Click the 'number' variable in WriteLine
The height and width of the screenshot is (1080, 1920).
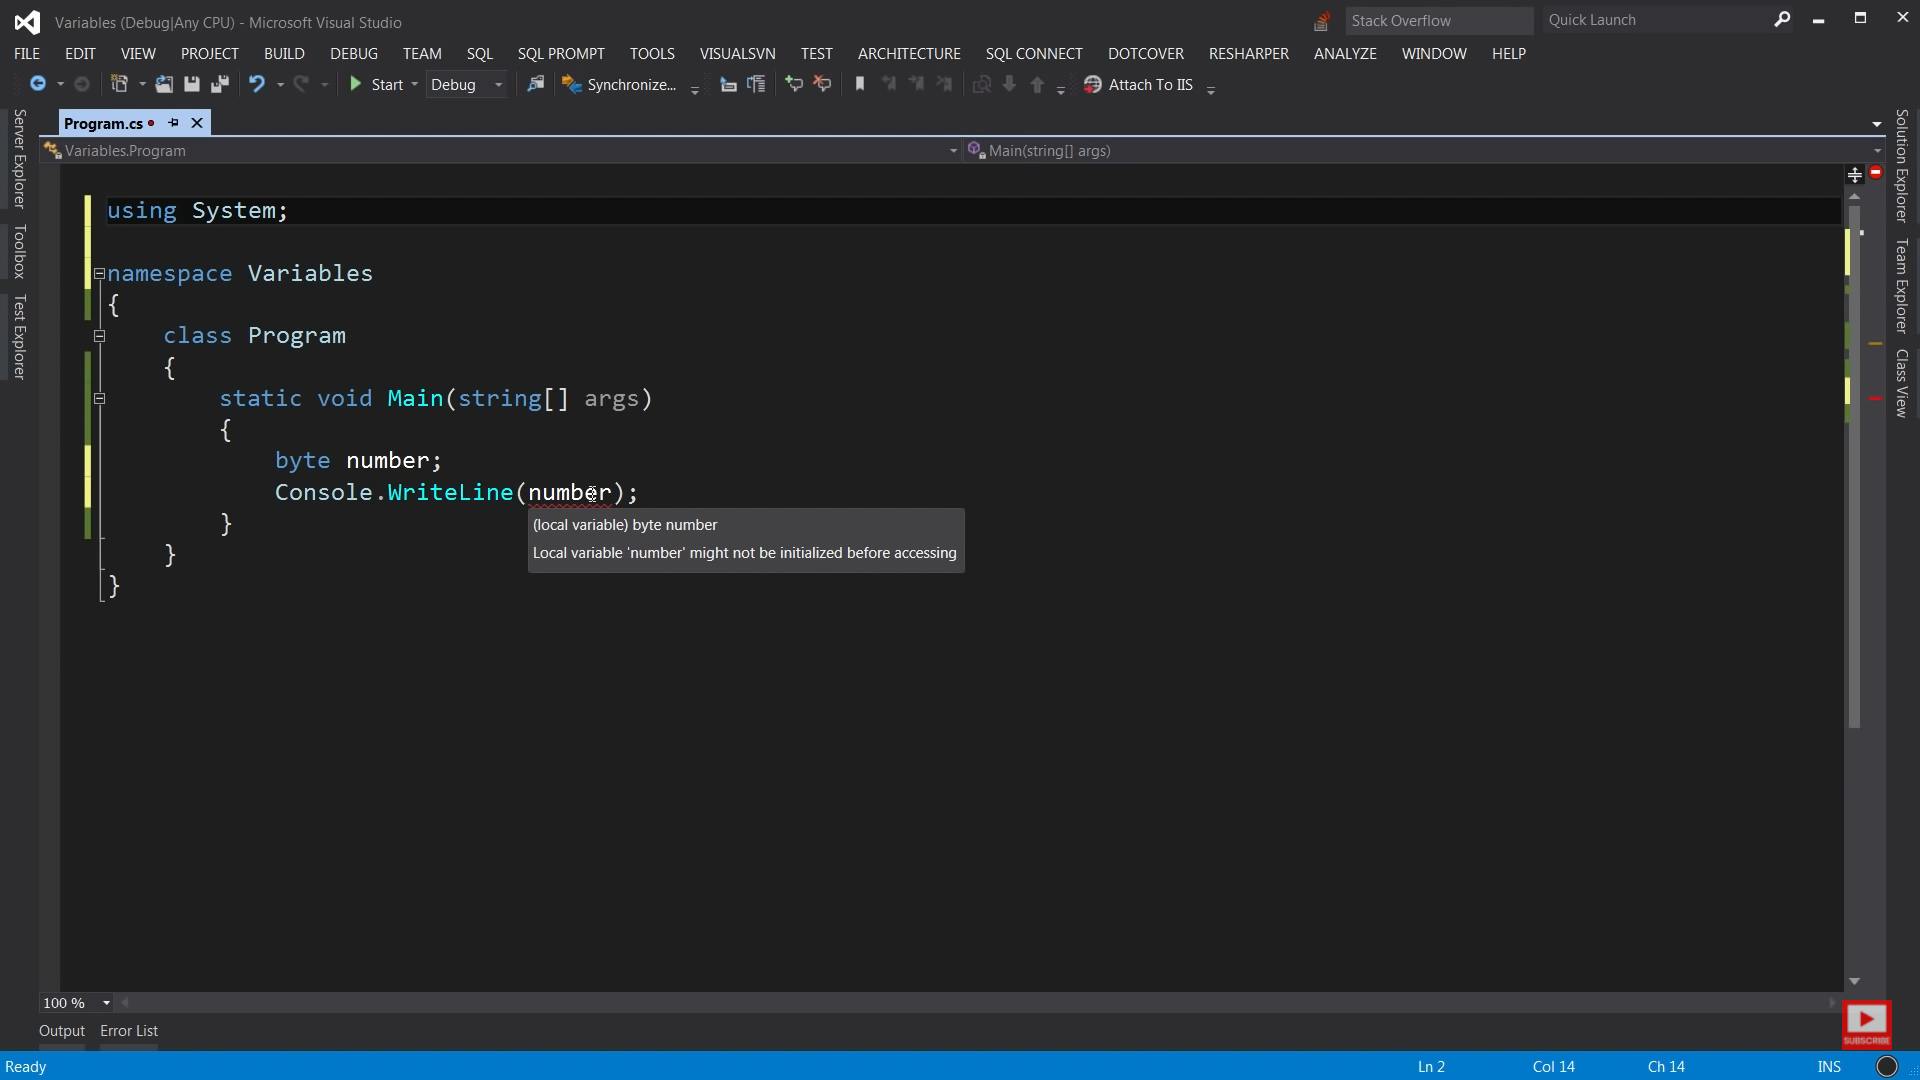point(569,493)
